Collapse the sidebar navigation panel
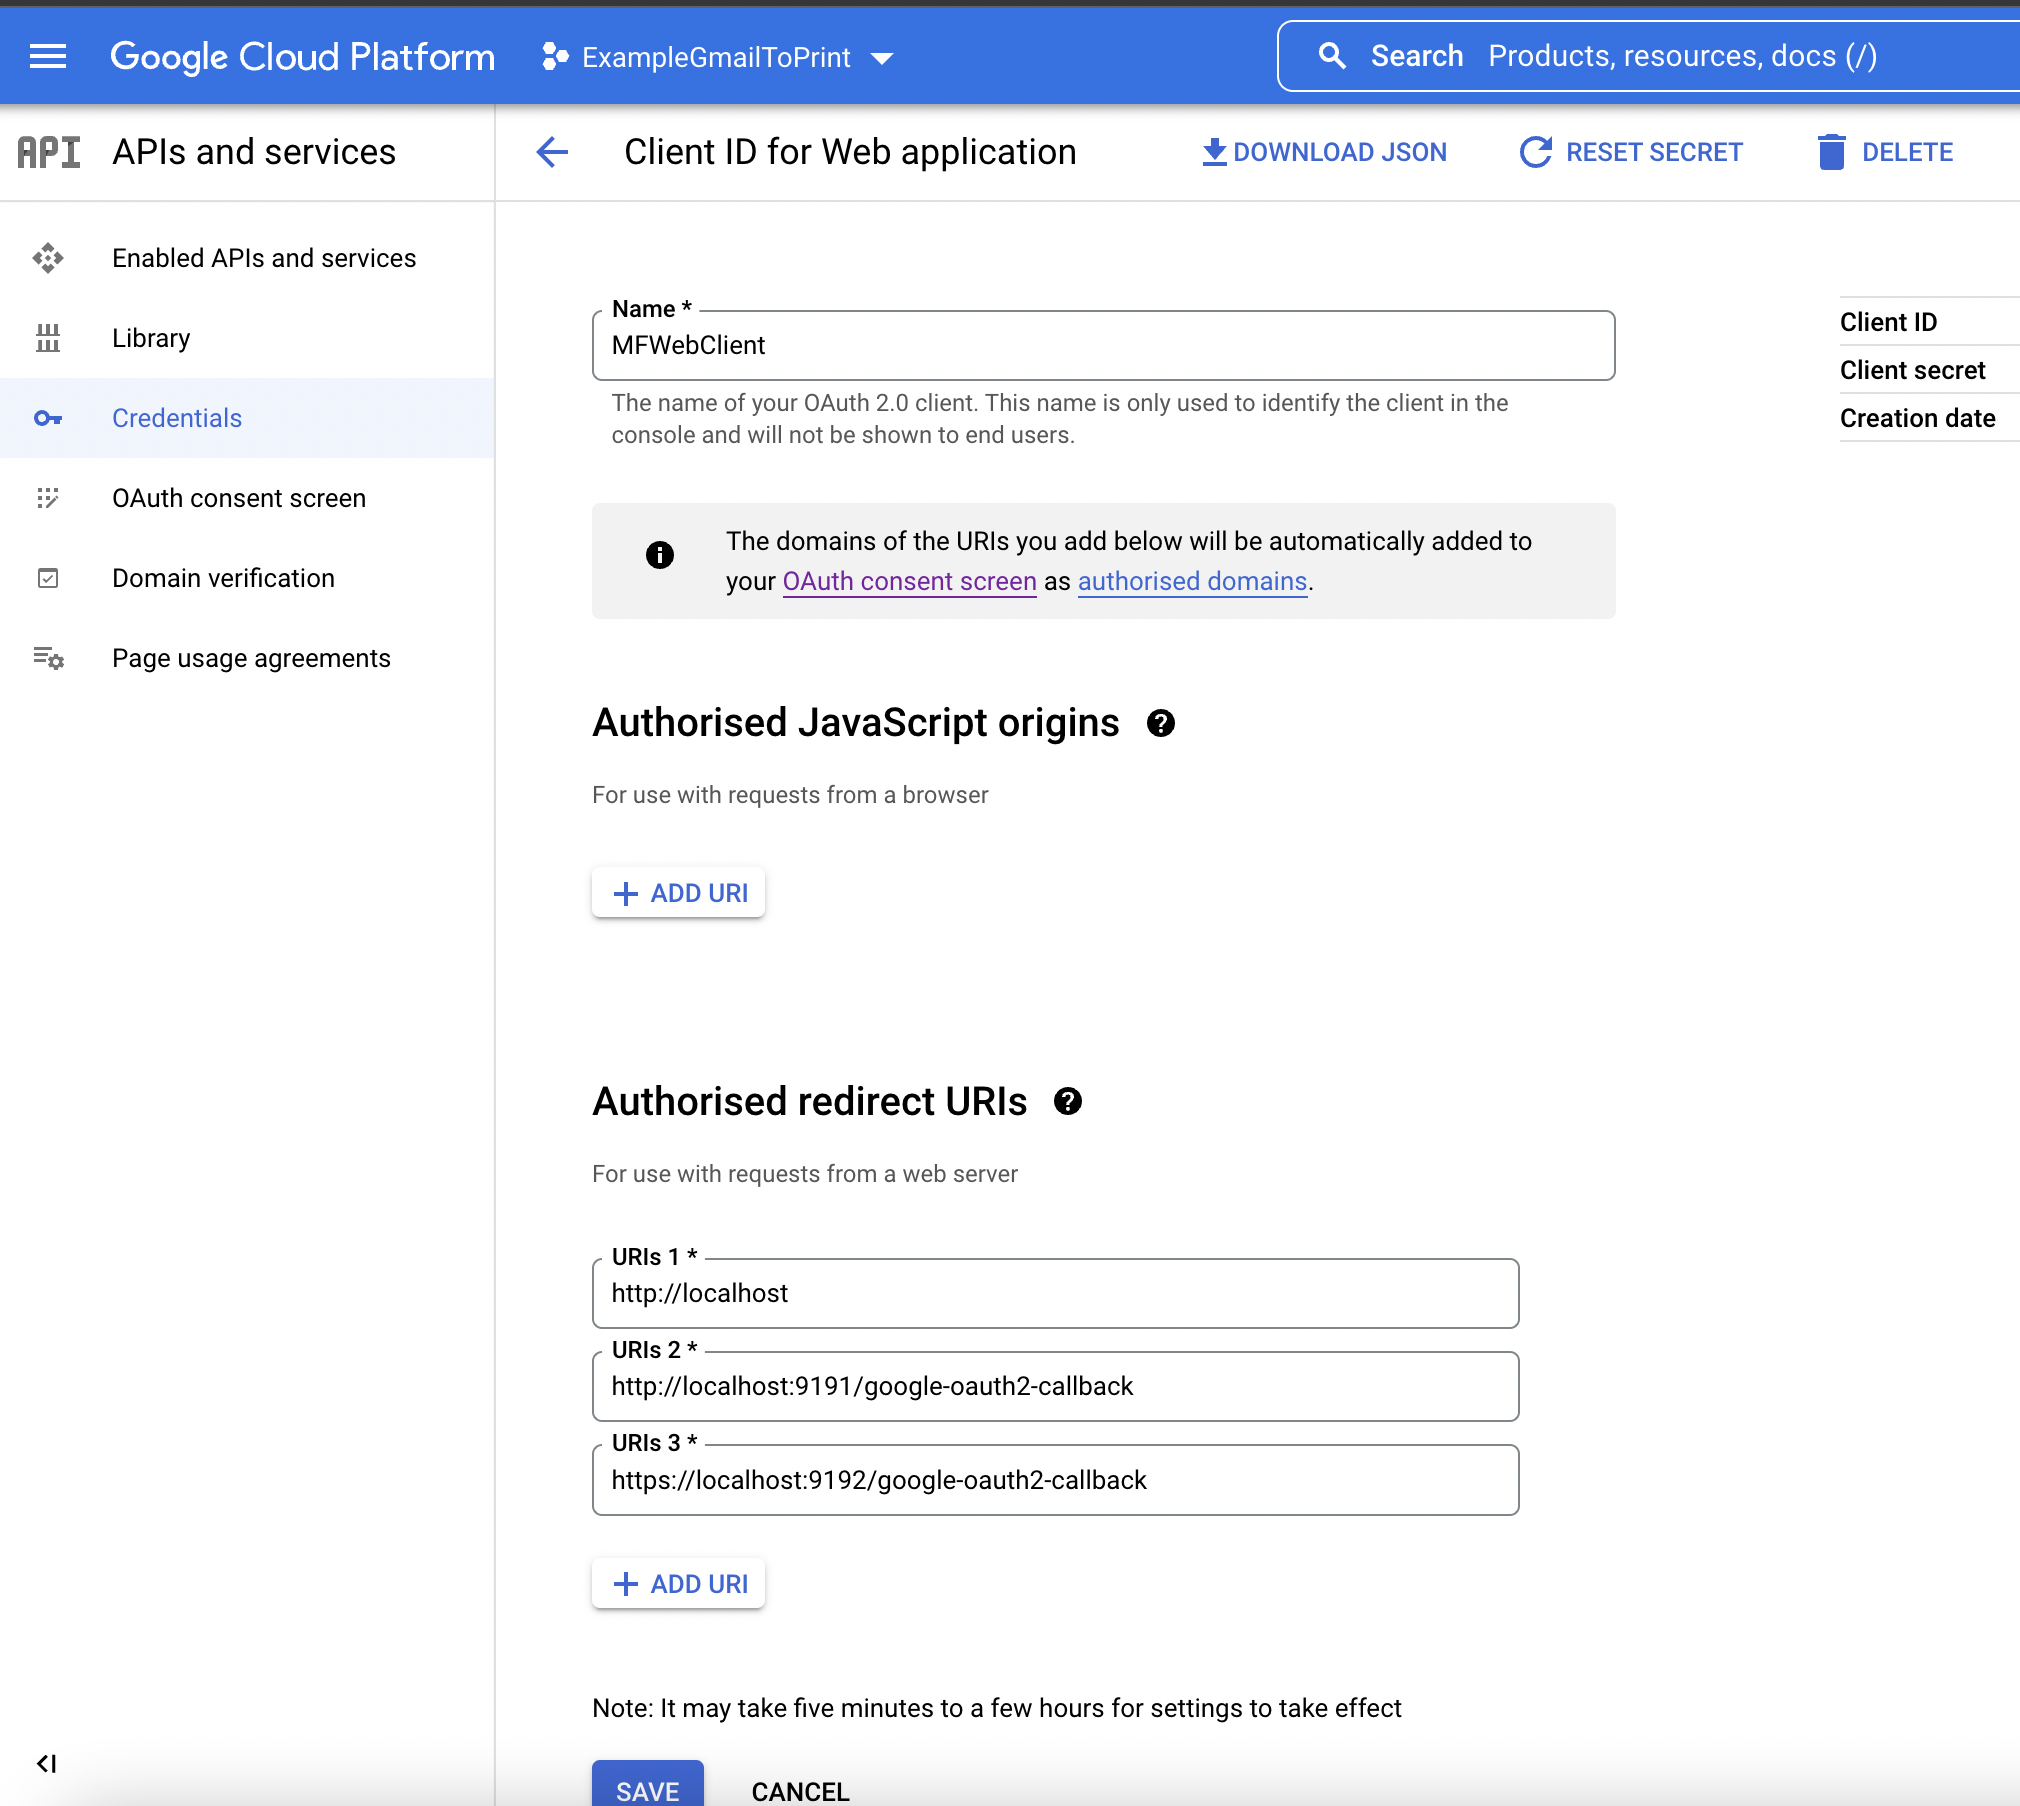2020x1806 pixels. (x=46, y=1763)
